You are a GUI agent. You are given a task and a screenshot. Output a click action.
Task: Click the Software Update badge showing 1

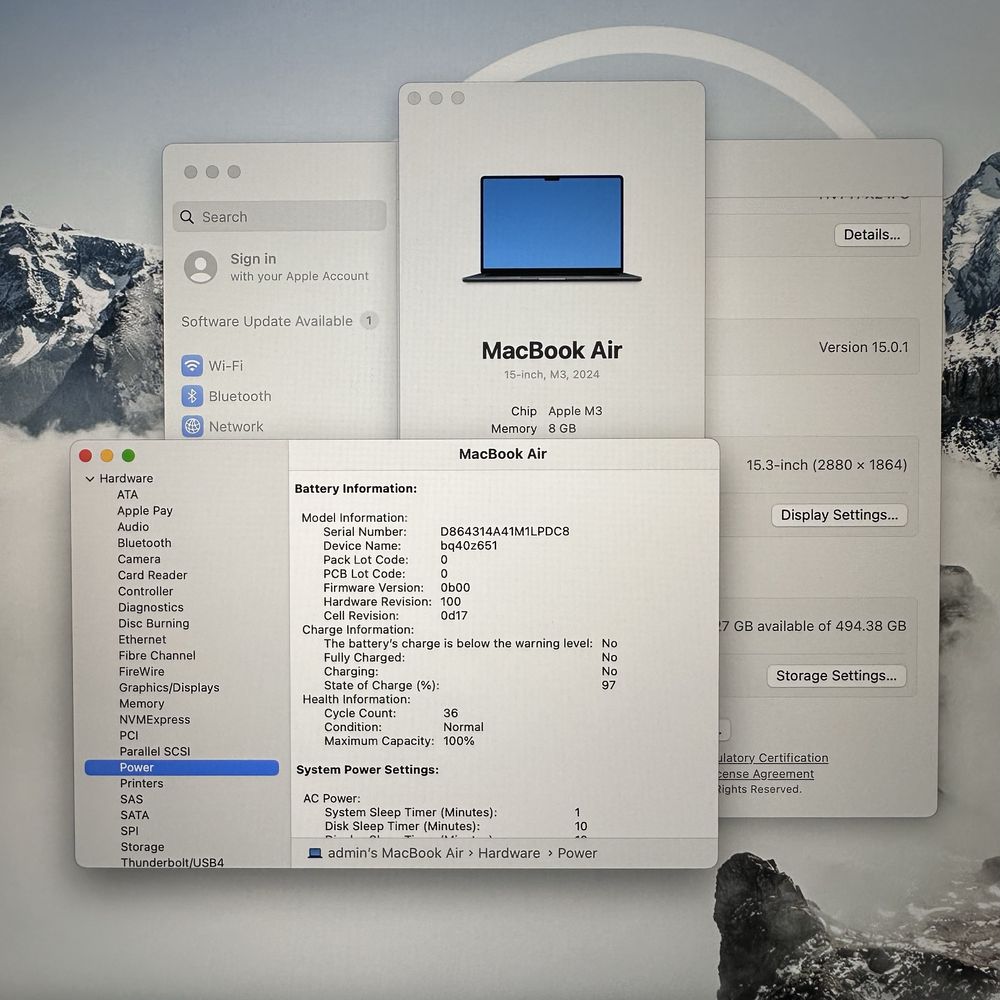369,320
